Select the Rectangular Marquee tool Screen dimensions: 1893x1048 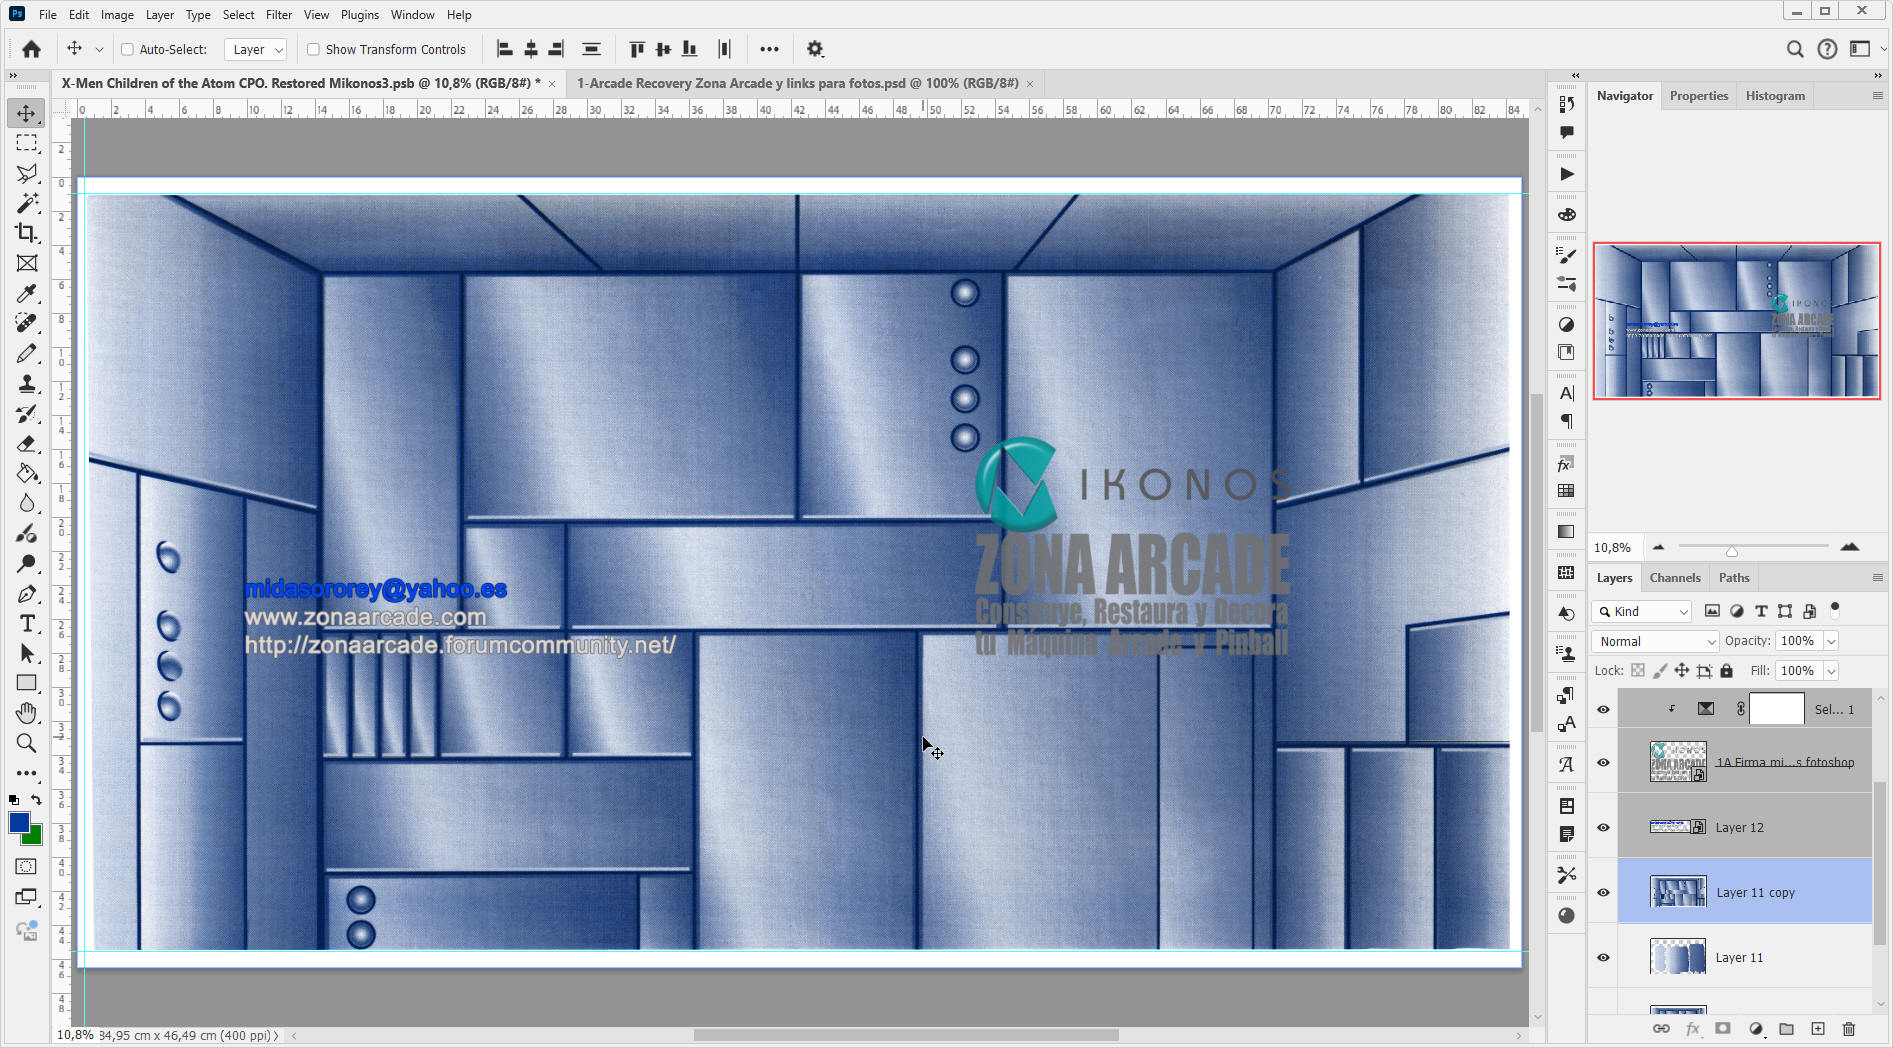[26, 143]
